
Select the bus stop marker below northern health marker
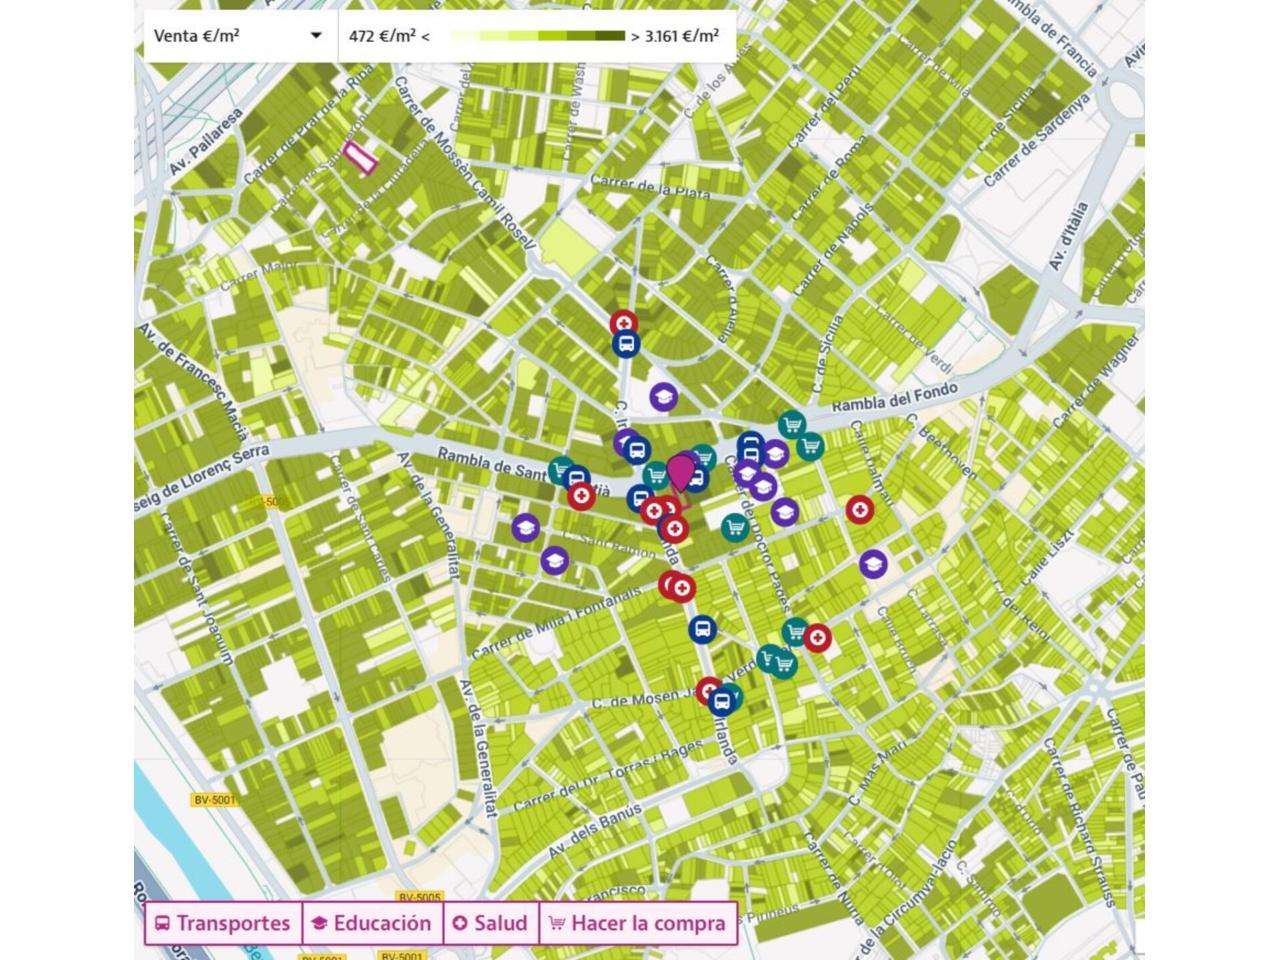[x=626, y=345]
